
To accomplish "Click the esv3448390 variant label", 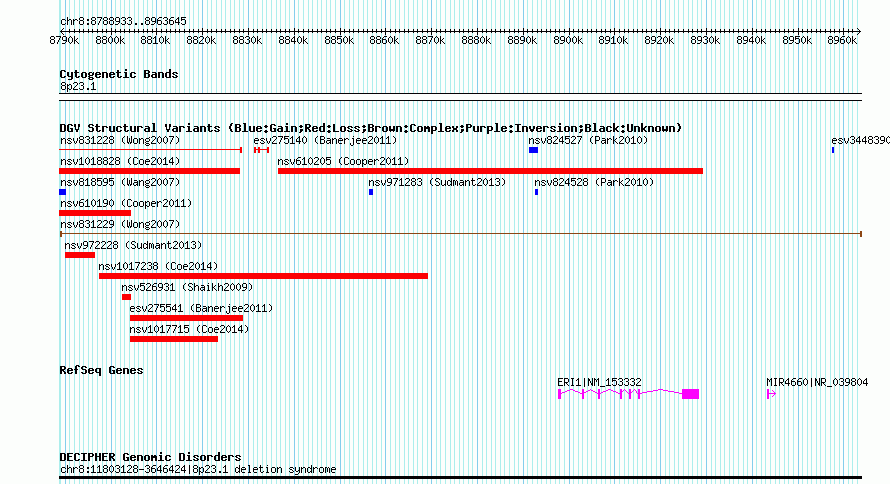I will [860, 140].
